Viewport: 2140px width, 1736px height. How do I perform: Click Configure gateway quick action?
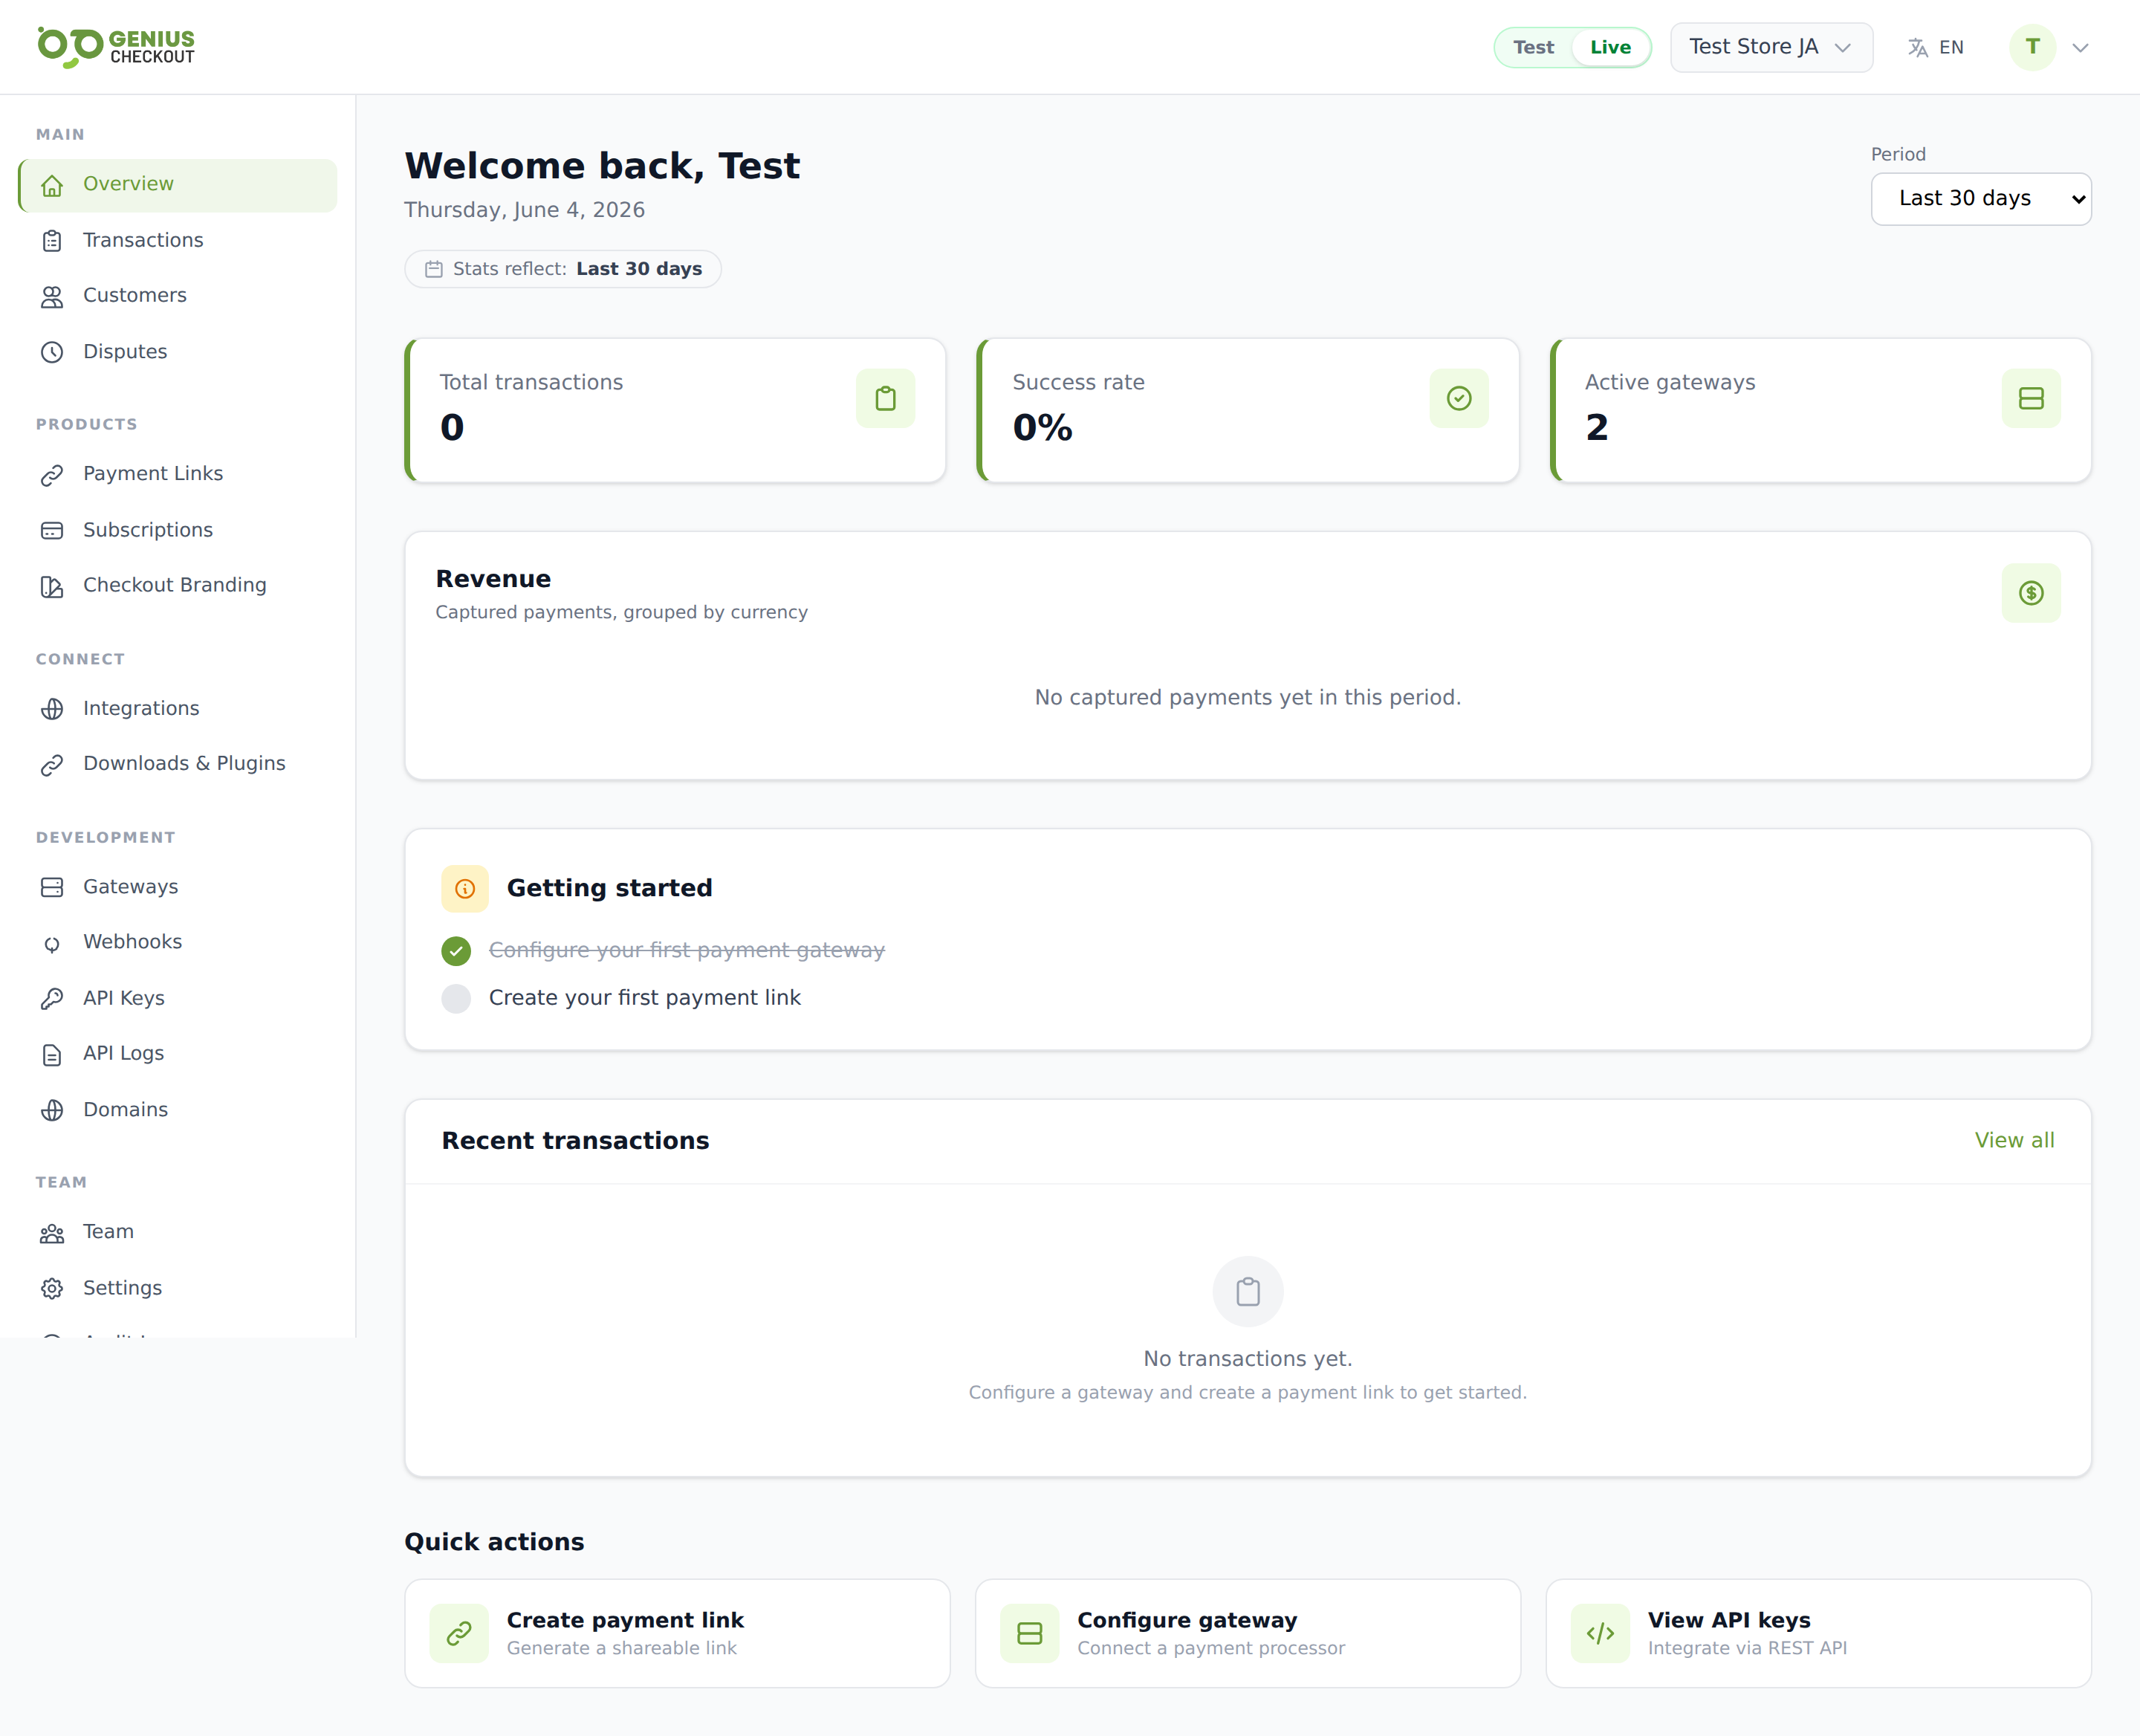click(x=1247, y=1633)
